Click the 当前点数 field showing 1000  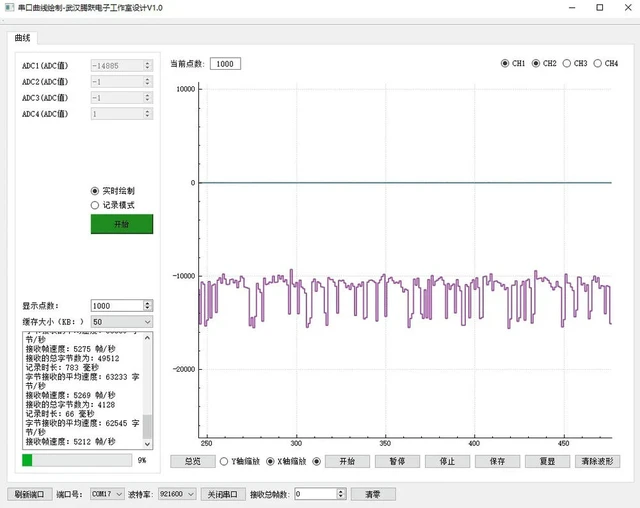pyautogui.click(x=225, y=64)
